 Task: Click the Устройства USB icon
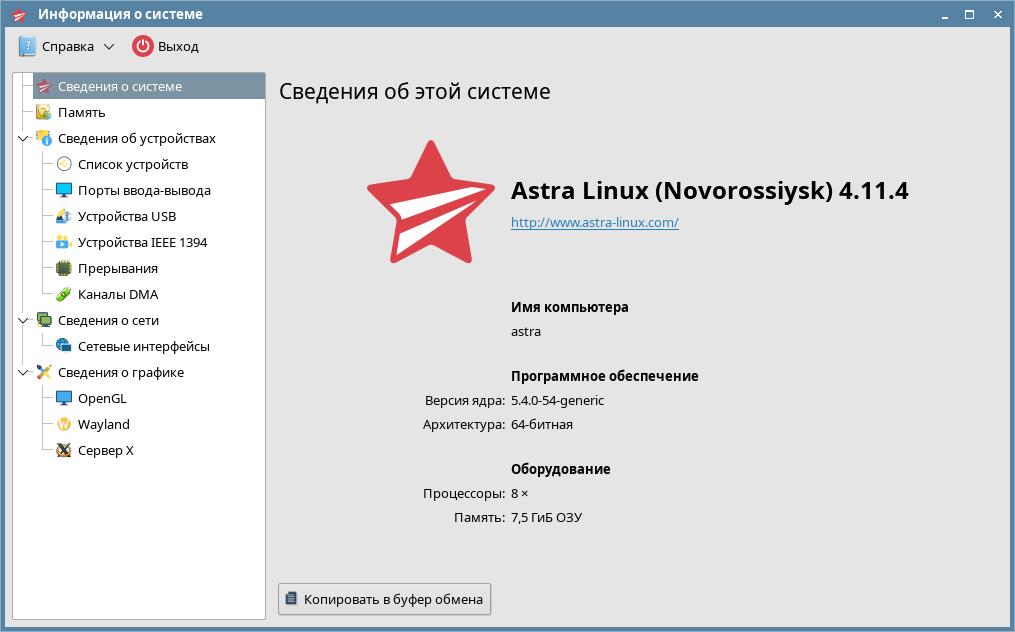click(63, 216)
